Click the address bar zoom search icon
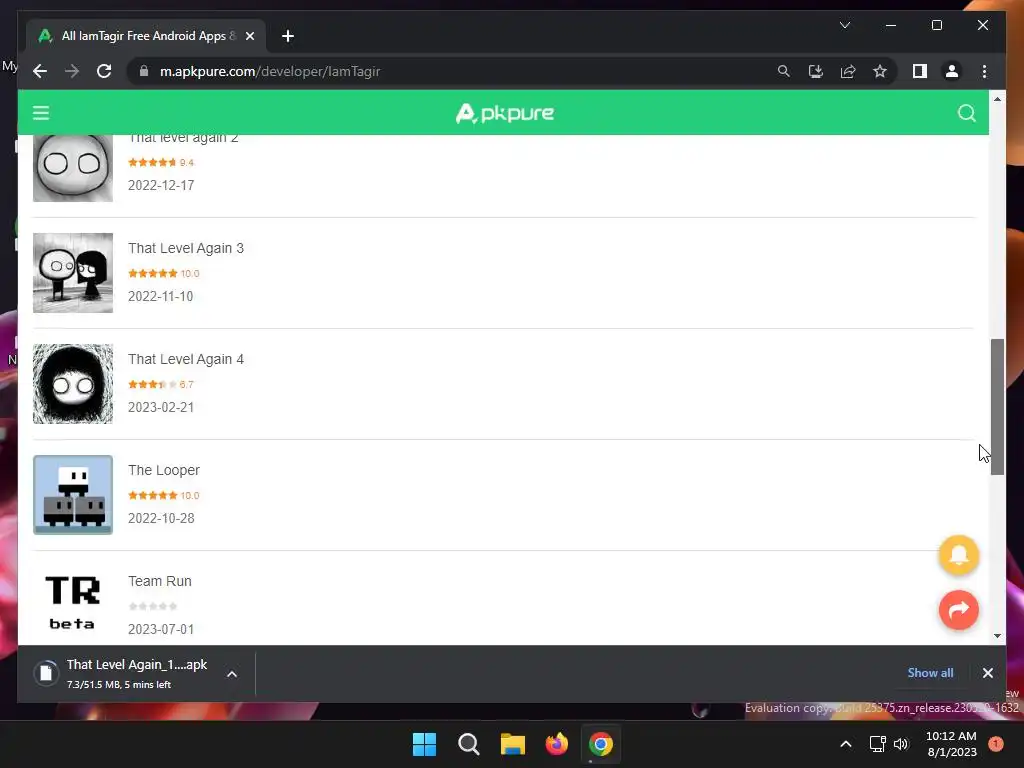Screen dimensions: 1024x768 (784, 71)
